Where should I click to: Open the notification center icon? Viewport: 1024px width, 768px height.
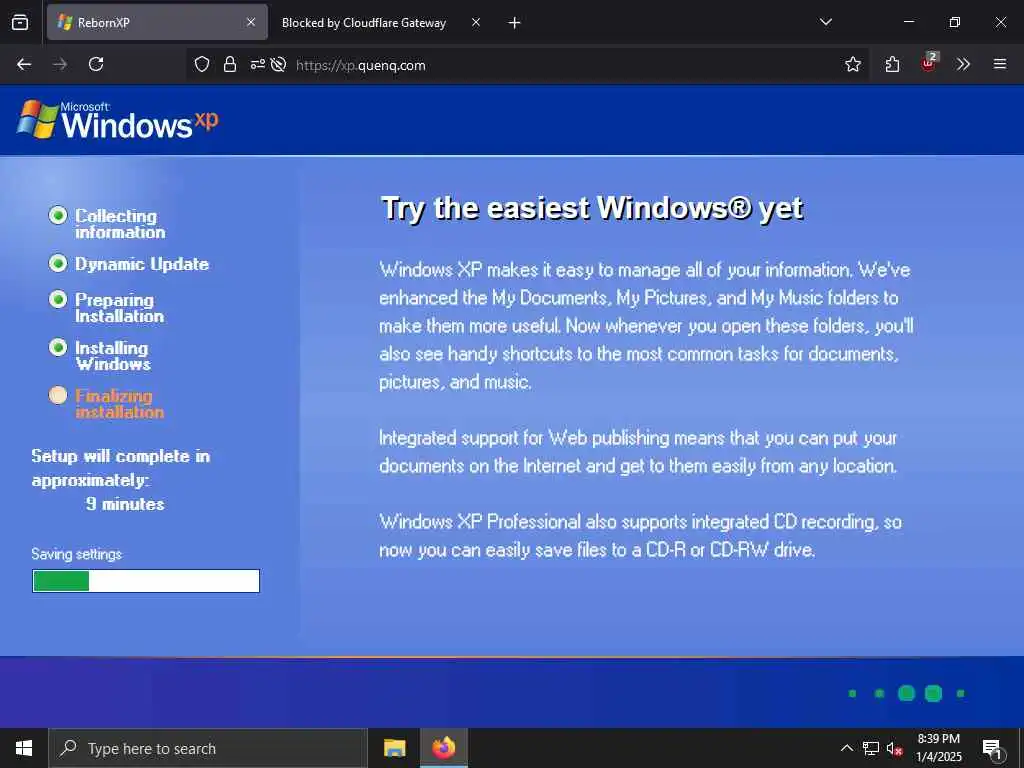coord(993,749)
